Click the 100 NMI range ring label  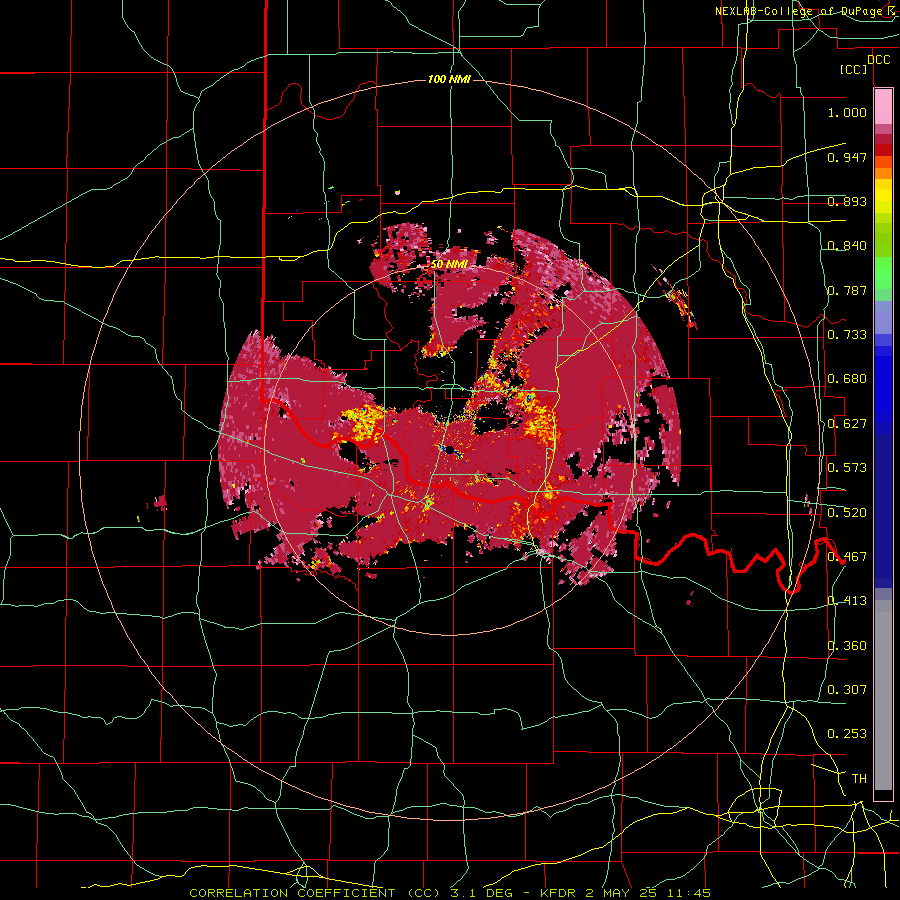449,79
